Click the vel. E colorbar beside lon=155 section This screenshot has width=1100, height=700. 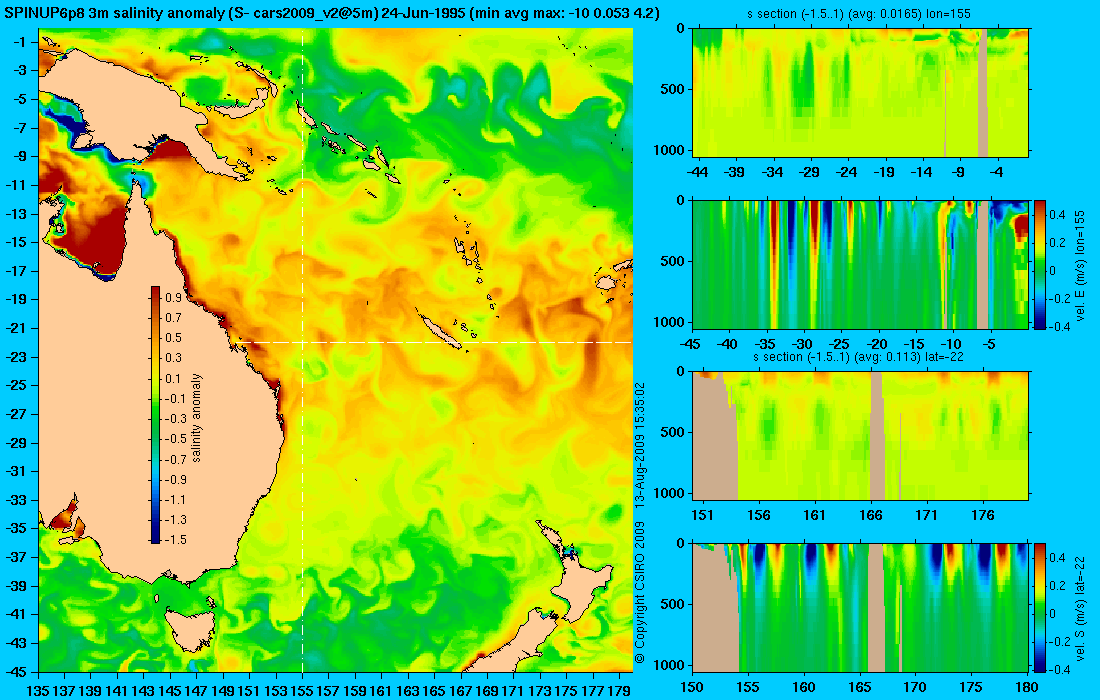[x=1040, y=264]
